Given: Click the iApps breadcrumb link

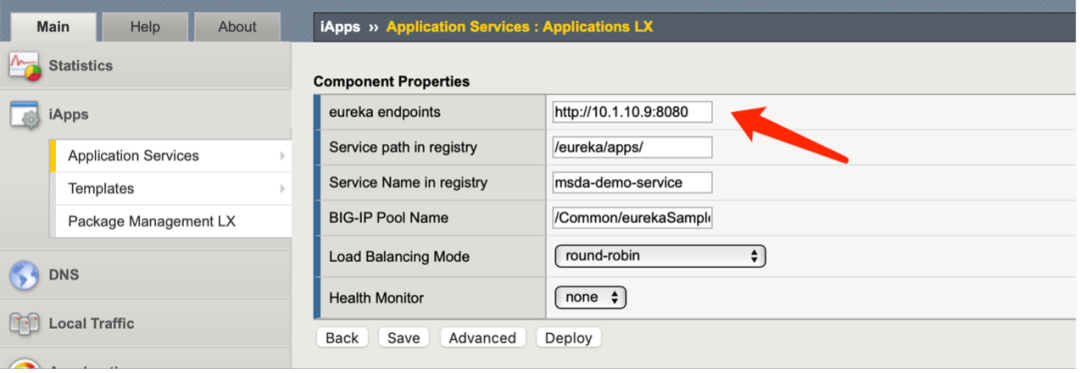Looking at the screenshot, I should (340, 28).
